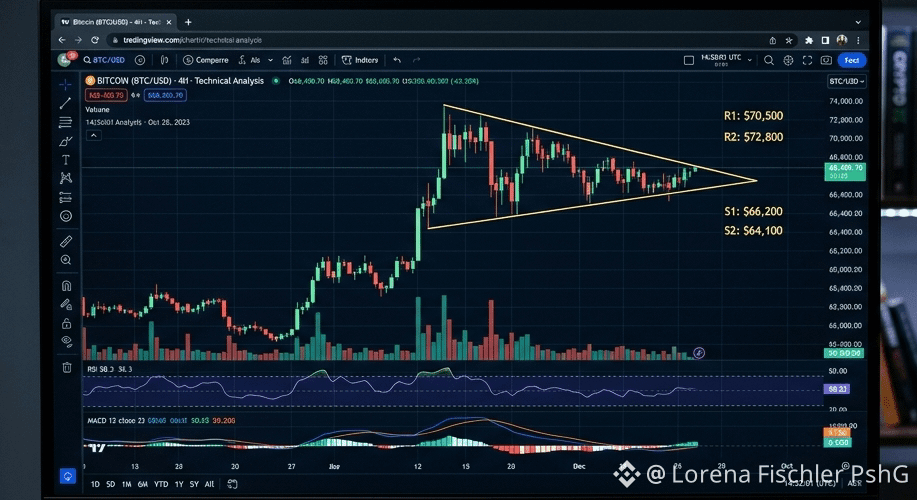Select the All time range

coord(209,484)
